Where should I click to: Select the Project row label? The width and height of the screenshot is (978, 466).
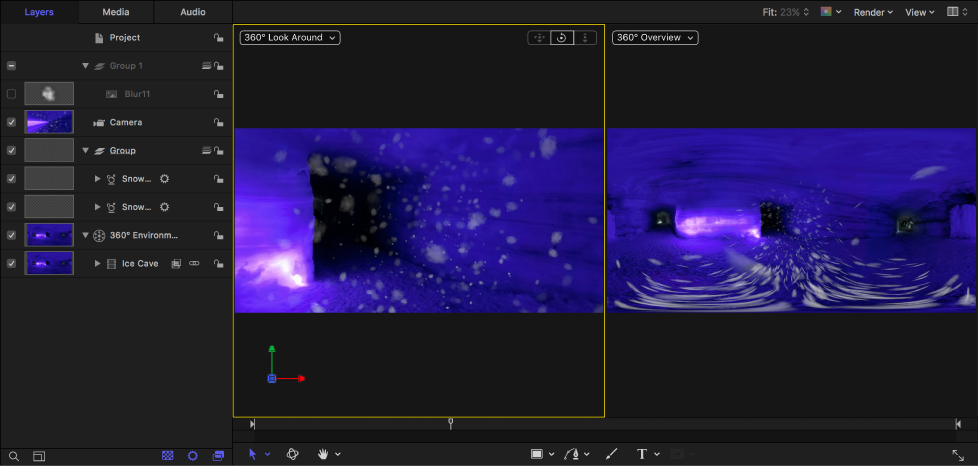click(125, 38)
